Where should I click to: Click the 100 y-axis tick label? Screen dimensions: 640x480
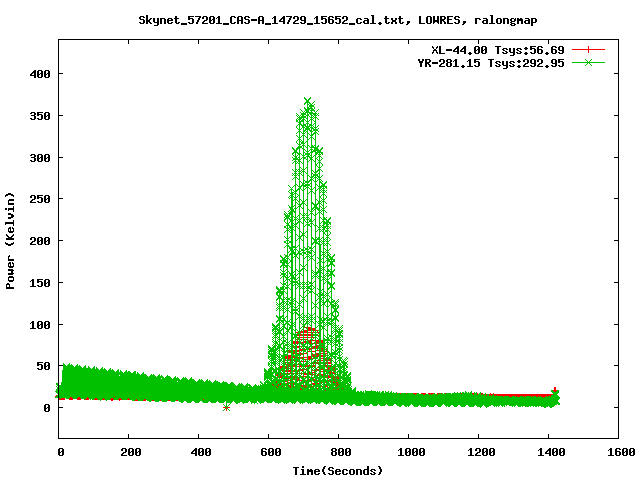pyautogui.click(x=40, y=325)
